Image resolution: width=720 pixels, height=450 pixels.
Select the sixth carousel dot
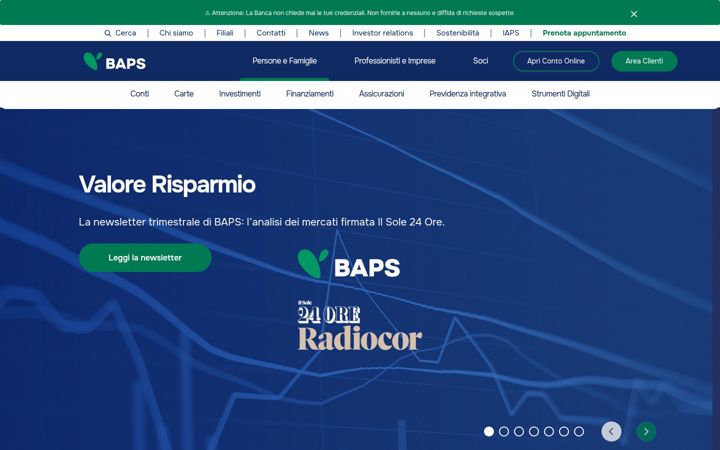pyautogui.click(x=564, y=431)
